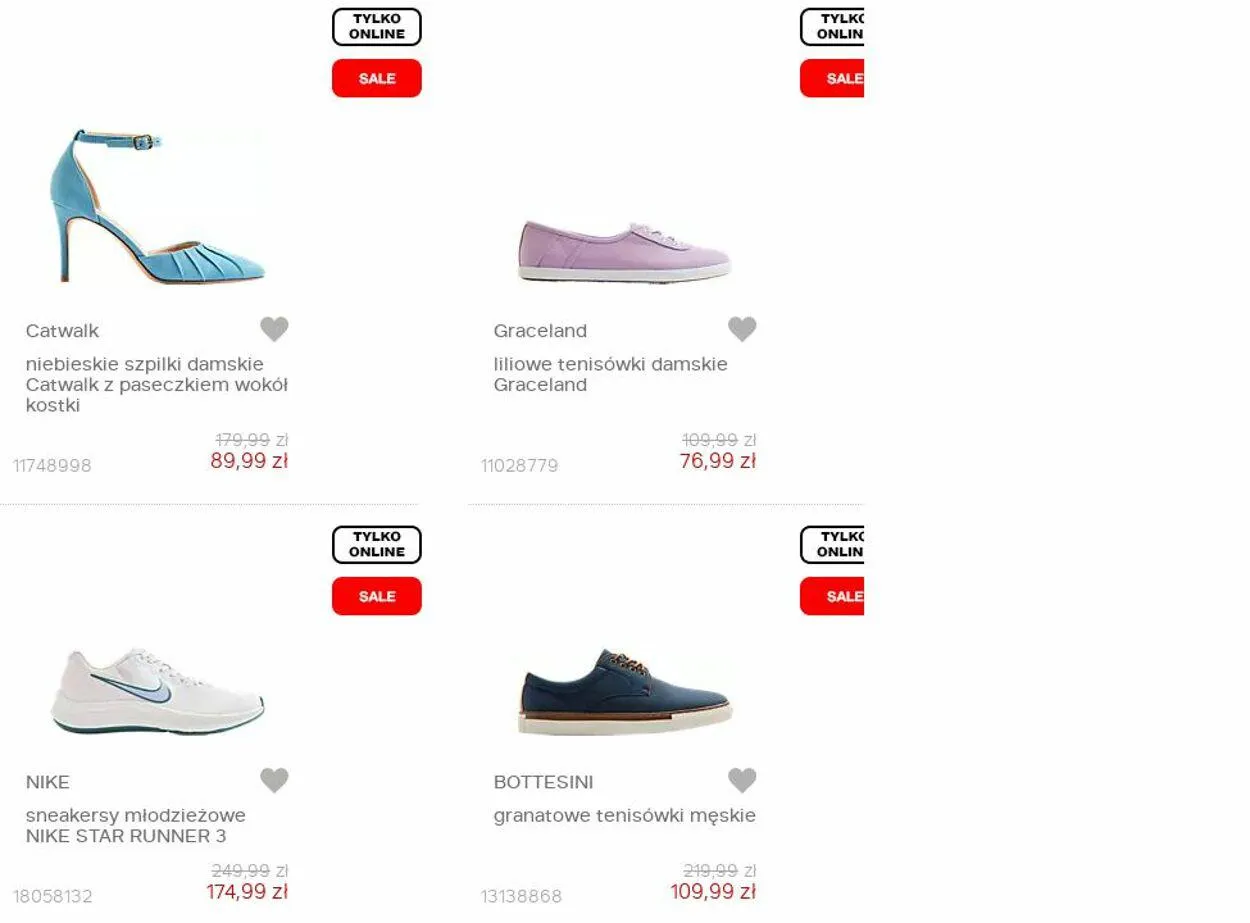Click the 174,99 zł NIKE price
This screenshot has height=923, width=1250.
(x=247, y=892)
